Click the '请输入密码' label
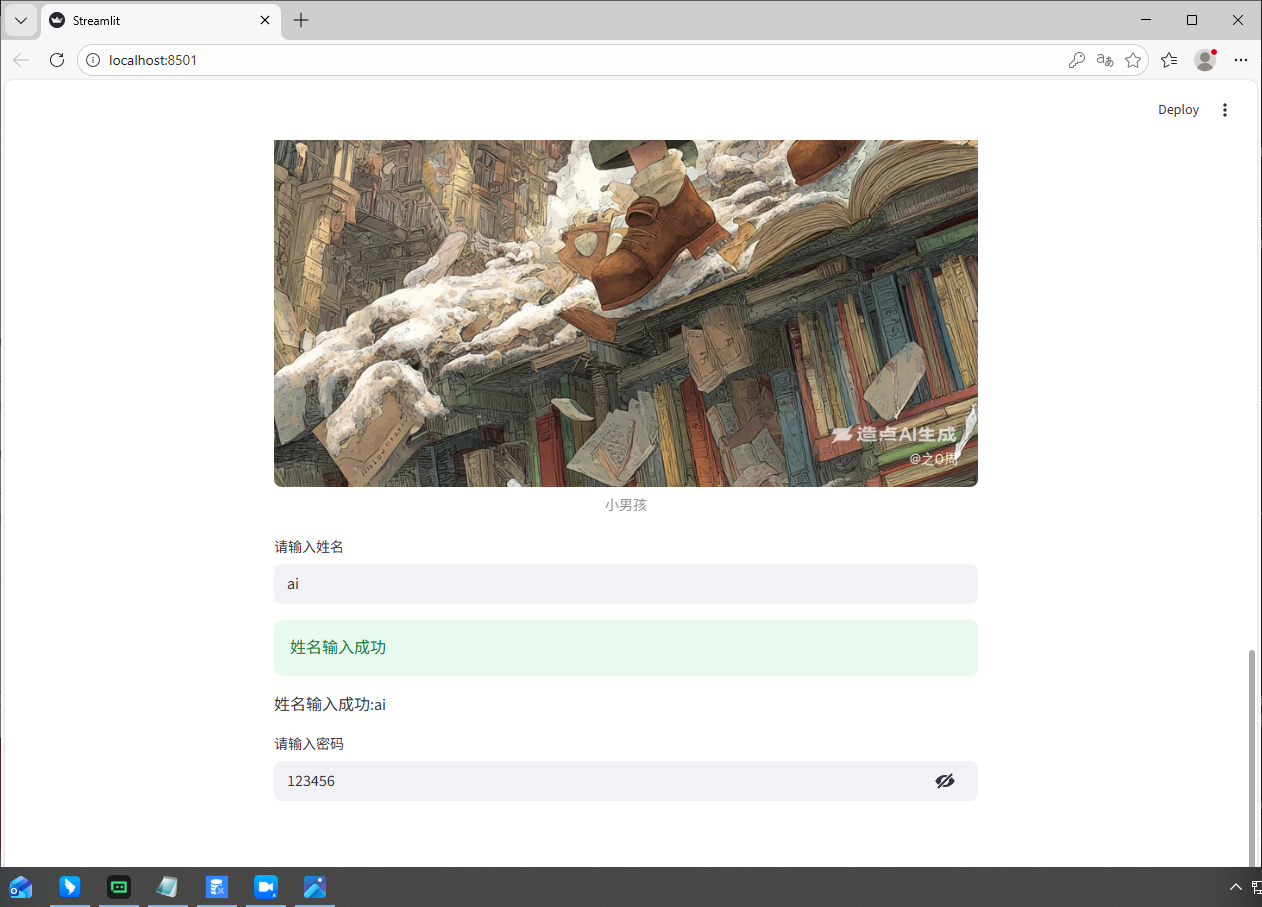Viewport: 1262px width, 907px height. pos(309,744)
